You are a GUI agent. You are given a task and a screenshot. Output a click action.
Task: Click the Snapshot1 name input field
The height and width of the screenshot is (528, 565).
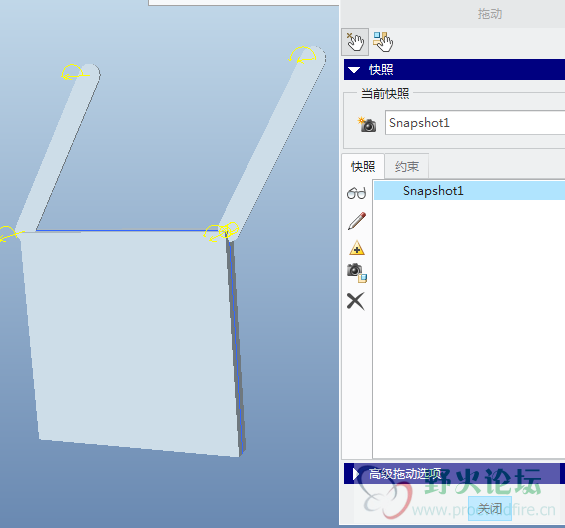(475, 123)
